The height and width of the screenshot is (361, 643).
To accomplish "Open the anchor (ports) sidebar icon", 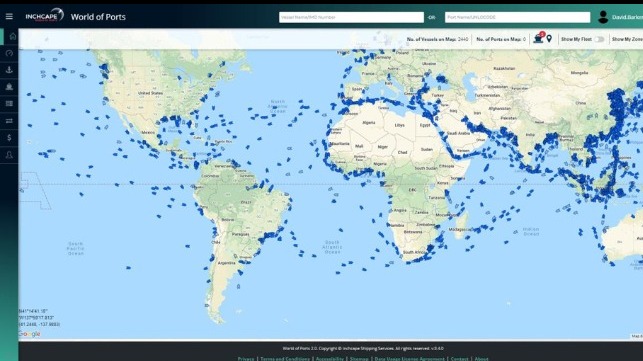I will tap(9, 70).
